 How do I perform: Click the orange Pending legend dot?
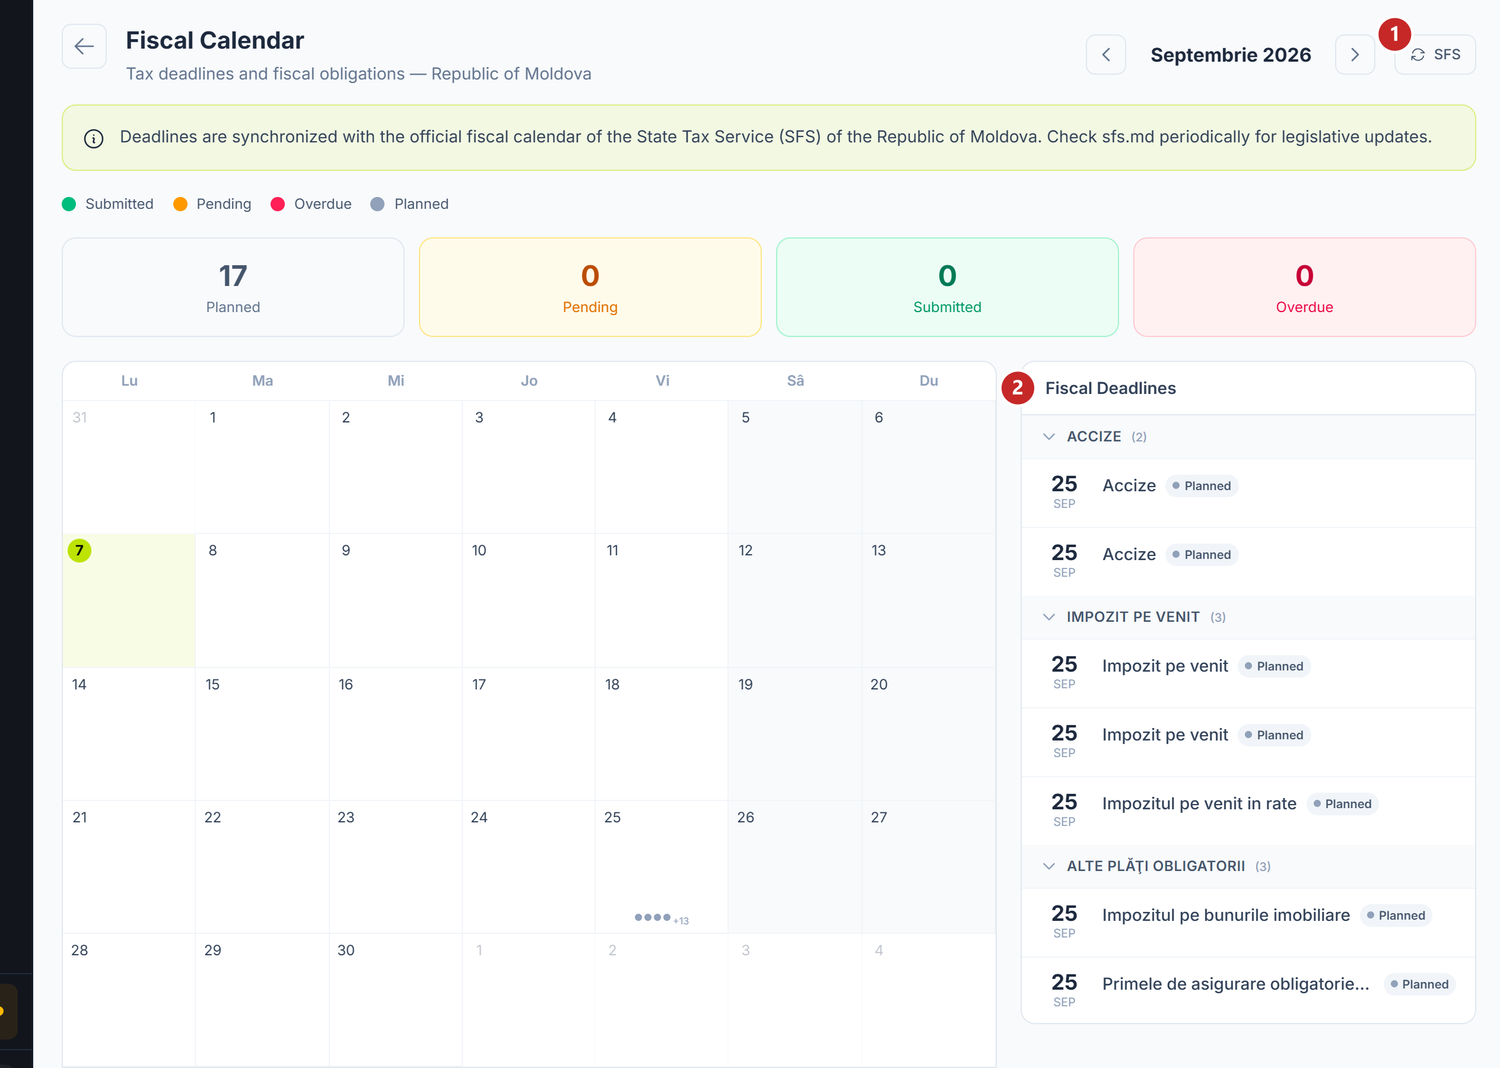(180, 204)
